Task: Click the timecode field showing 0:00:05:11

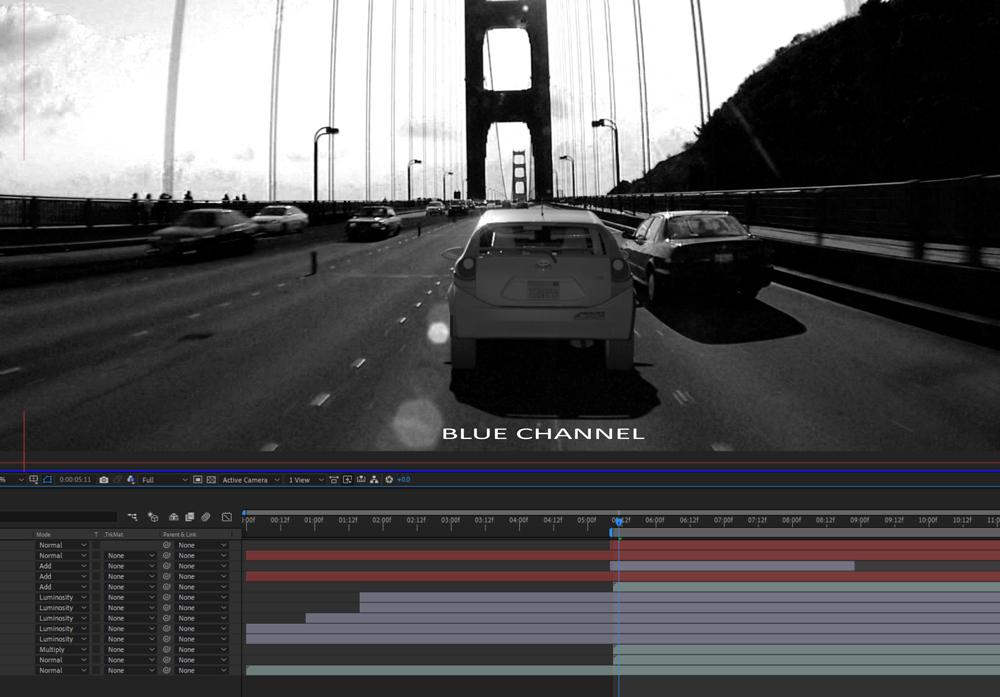Action: coord(75,480)
